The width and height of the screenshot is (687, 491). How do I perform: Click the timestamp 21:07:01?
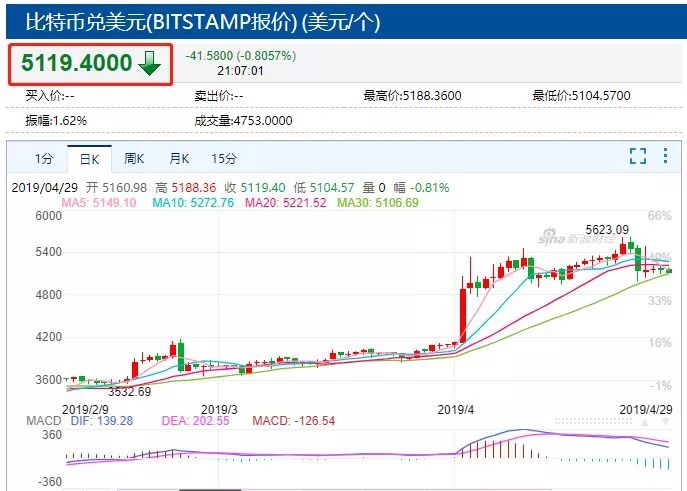(x=241, y=71)
